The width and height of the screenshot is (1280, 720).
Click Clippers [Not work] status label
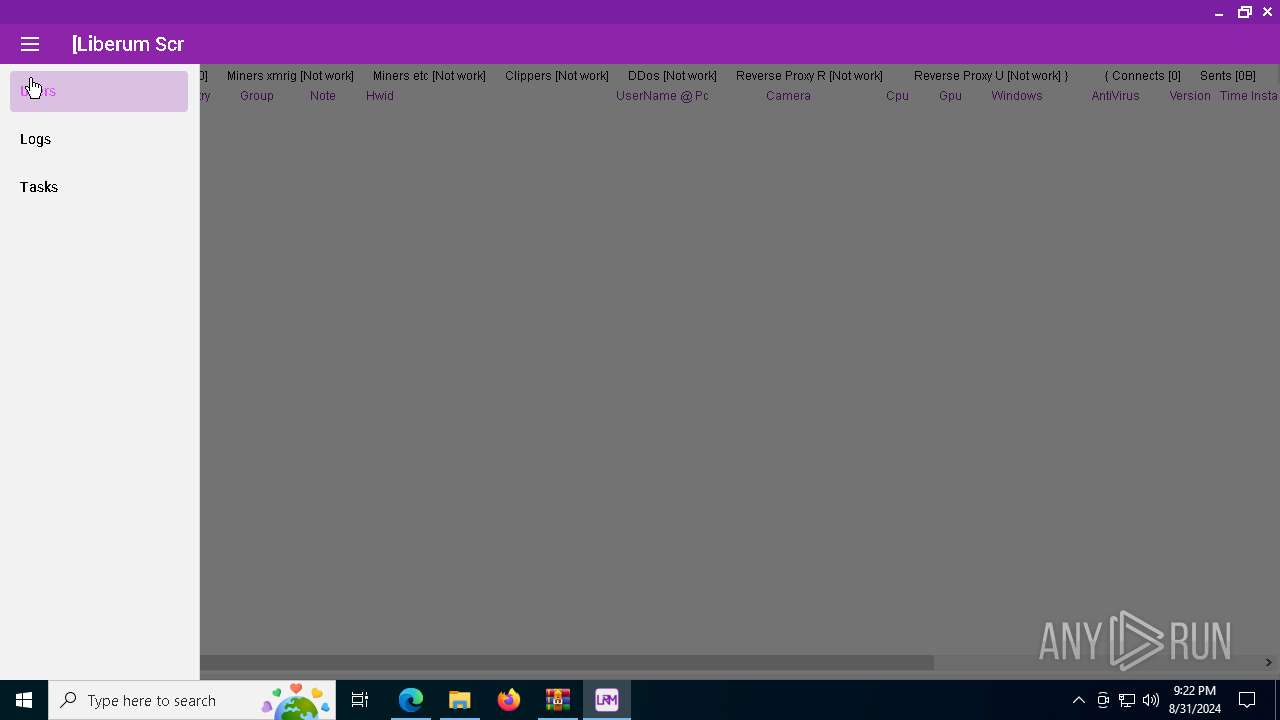(x=557, y=76)
